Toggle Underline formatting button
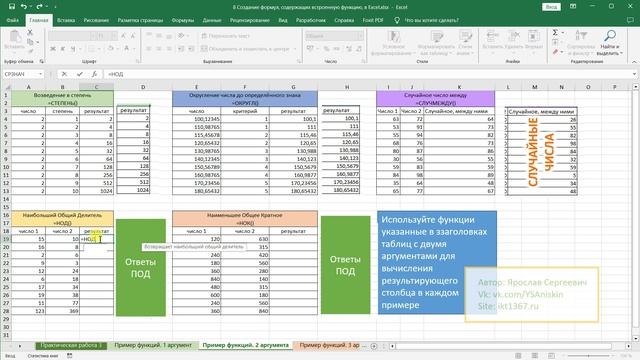 [73, 49]
